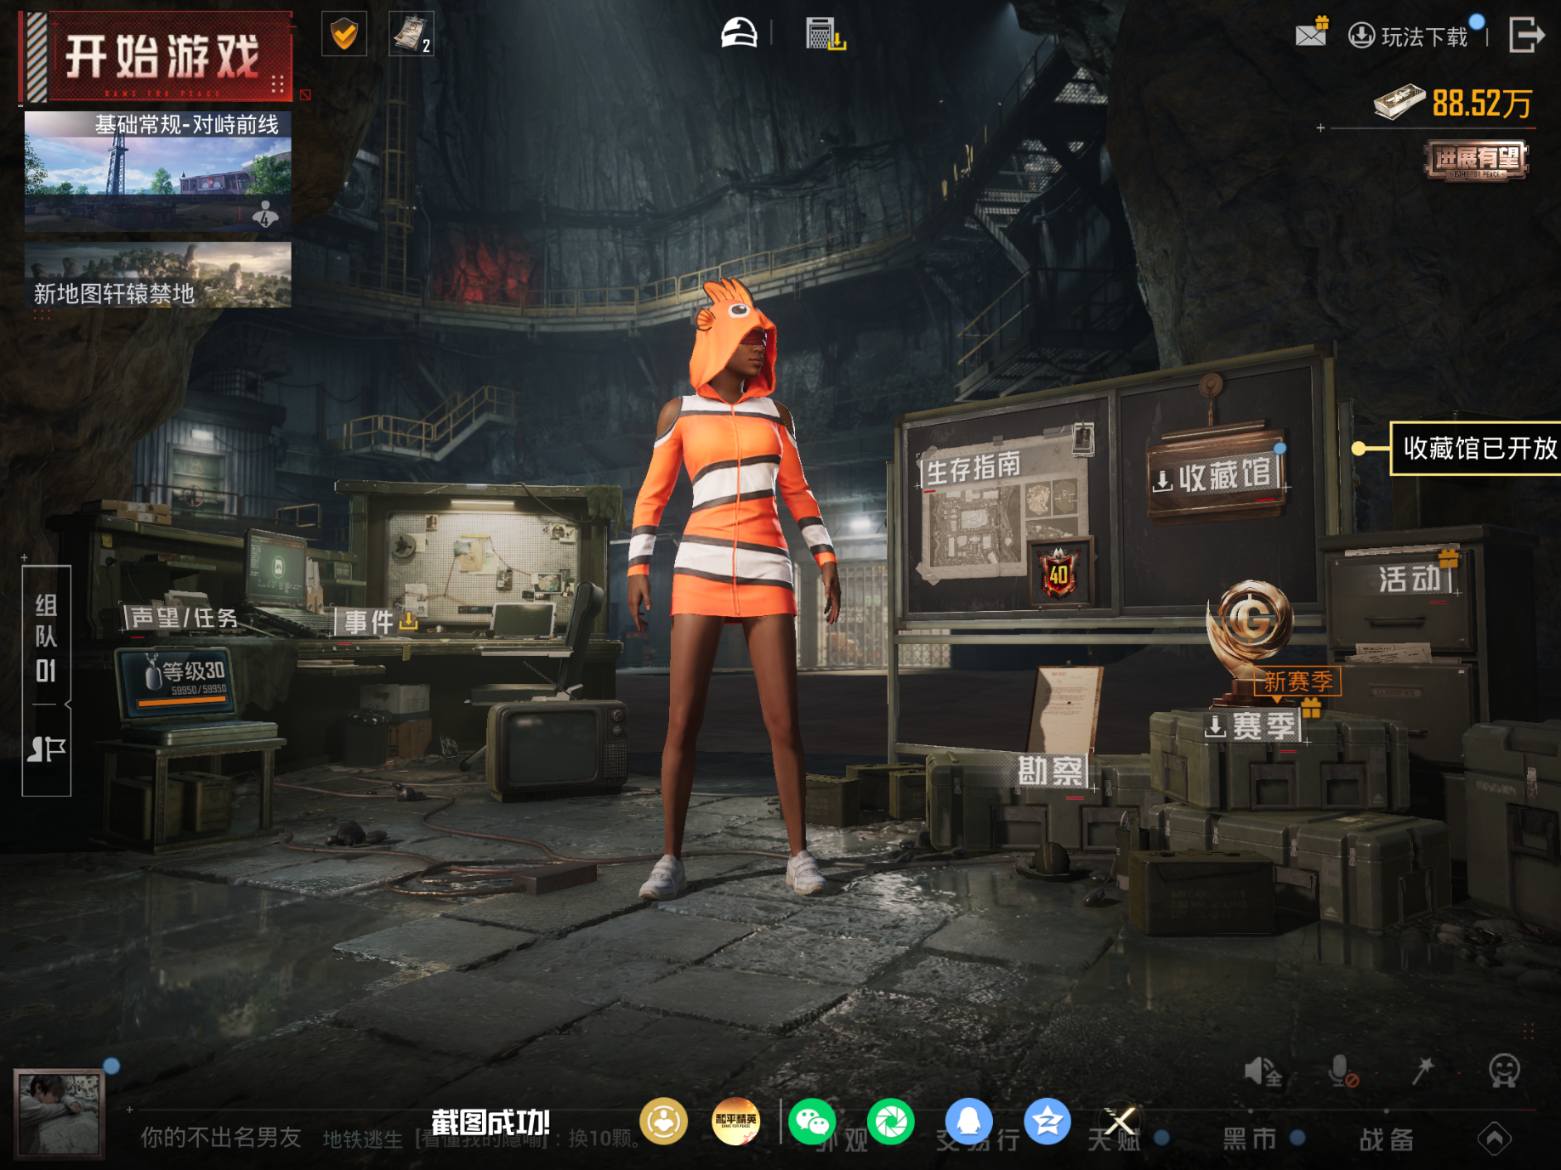The image size is (1561, 1170).
Task: Close the screenshot share bar with X
Action: [1119, 1121]
